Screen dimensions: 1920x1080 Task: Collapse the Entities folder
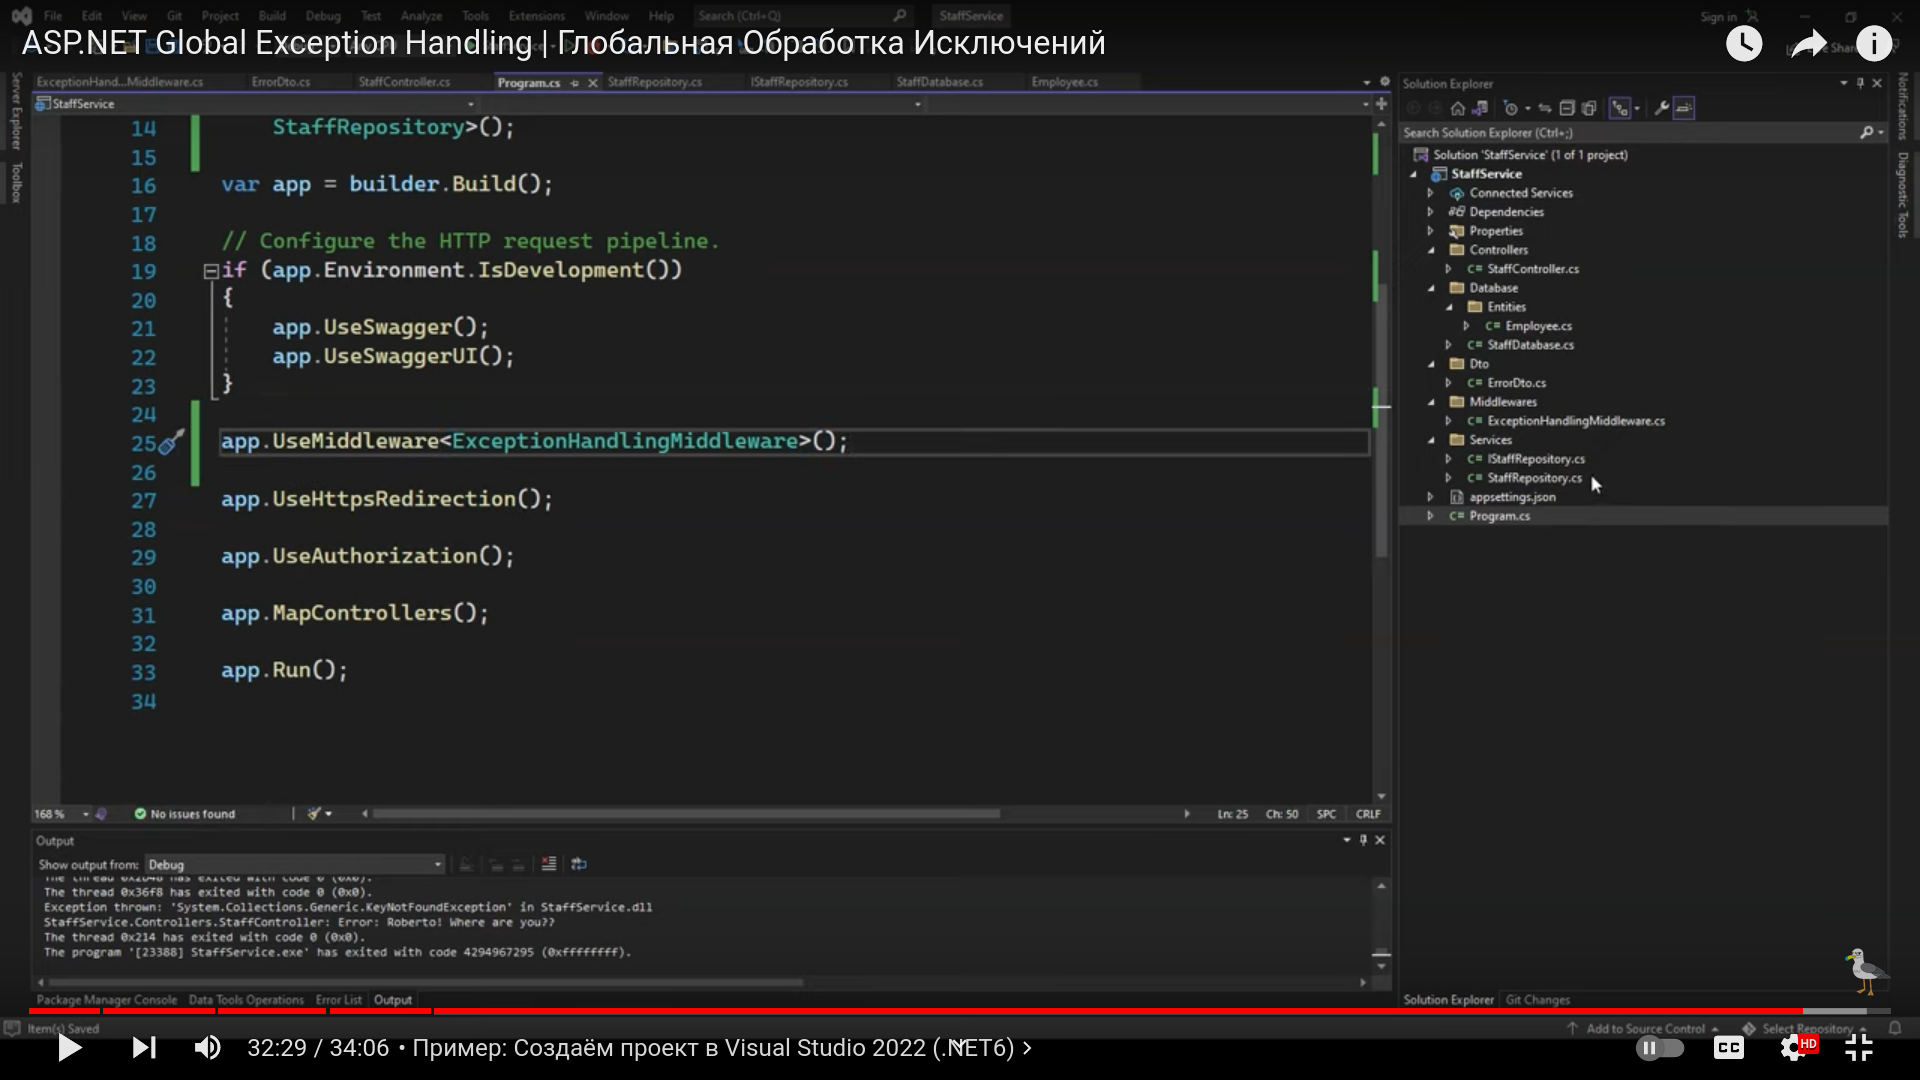pyautogui.click(x=1448, y=306)
